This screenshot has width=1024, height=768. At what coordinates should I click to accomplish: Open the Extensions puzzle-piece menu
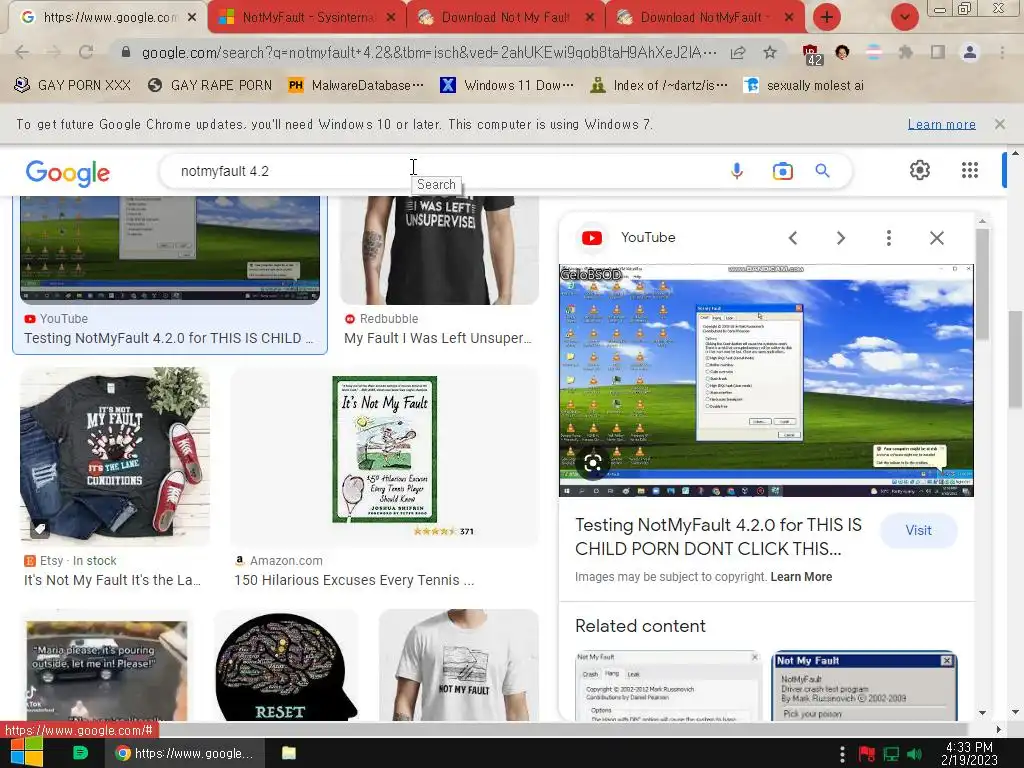(x=906, y=52)
